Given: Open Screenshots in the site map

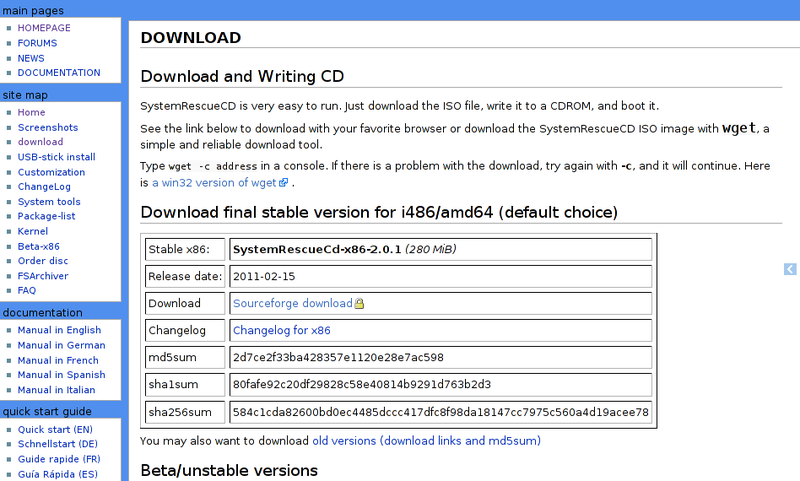Looking at the screenshot, I should [x=47, y=128].
